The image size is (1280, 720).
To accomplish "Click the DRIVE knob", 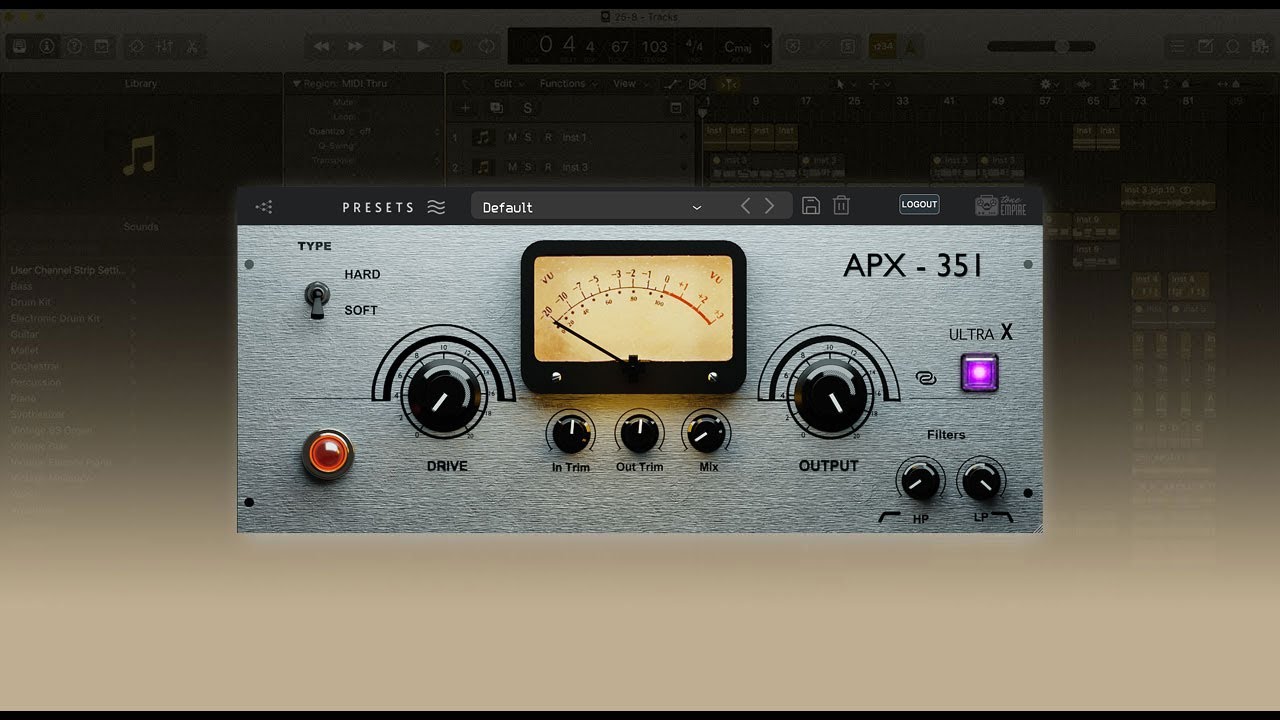I will [443, 397].
